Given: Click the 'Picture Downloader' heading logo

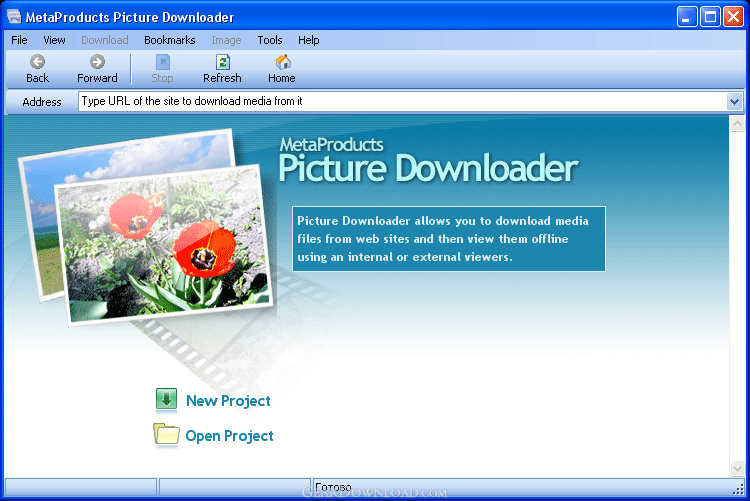Looking at the screenshot, I should point(428,168).
